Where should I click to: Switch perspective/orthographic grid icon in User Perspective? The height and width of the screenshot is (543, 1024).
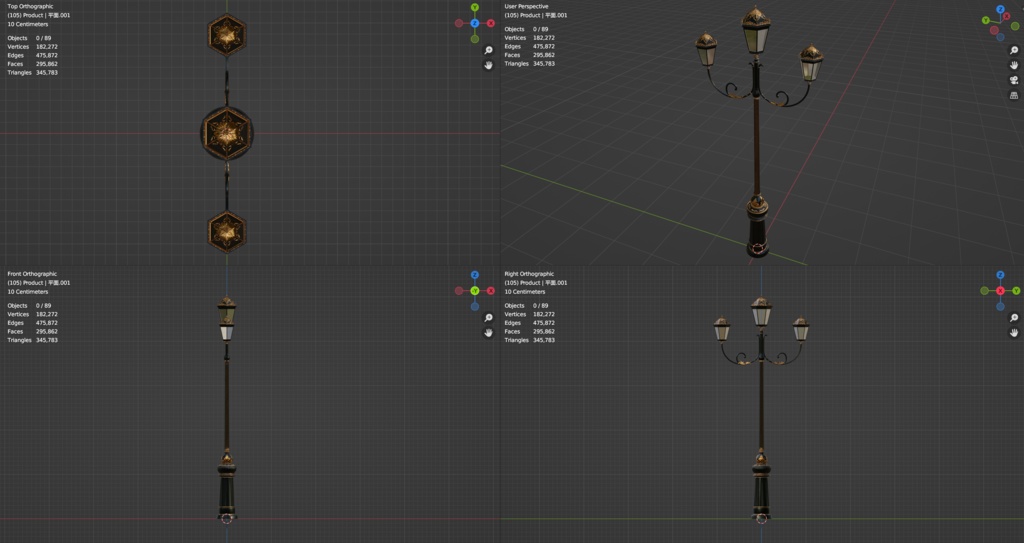coord(1014,95)
